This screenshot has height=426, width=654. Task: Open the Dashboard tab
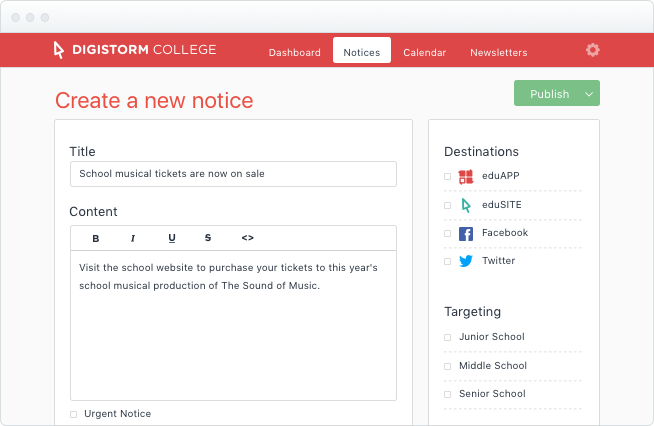click(294, 53)
